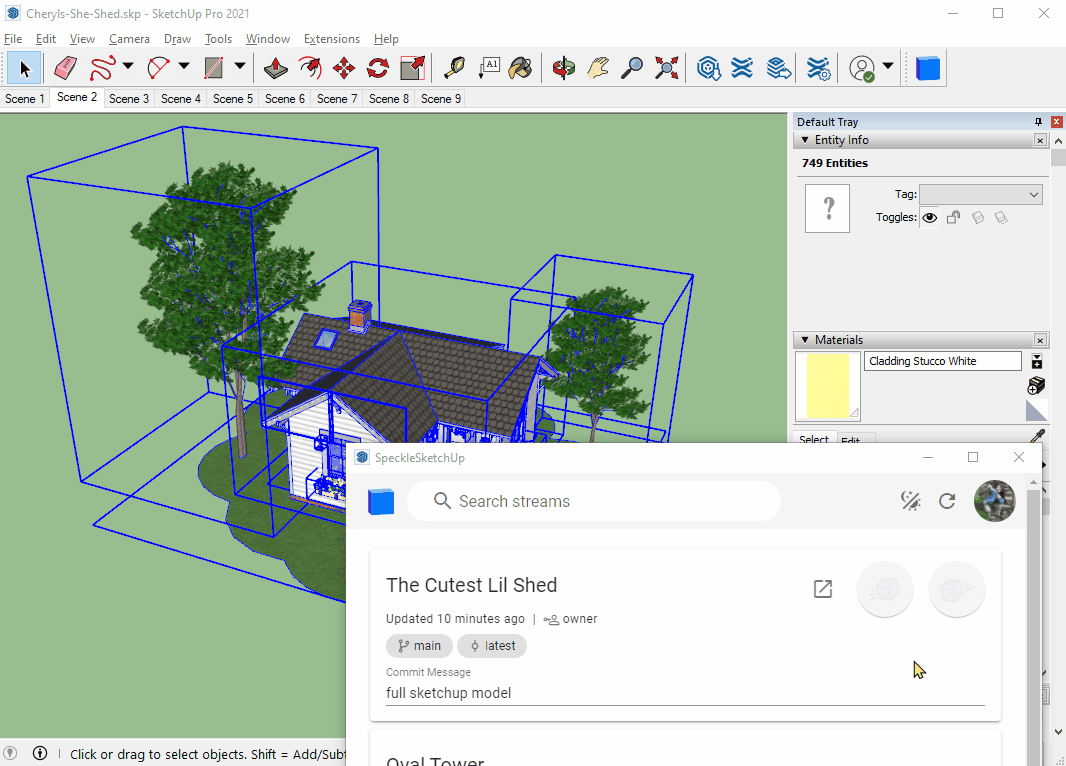This screenshot has width=1066, height=766.
Task: Activate the Orbit camera tool
Action: 564,68
